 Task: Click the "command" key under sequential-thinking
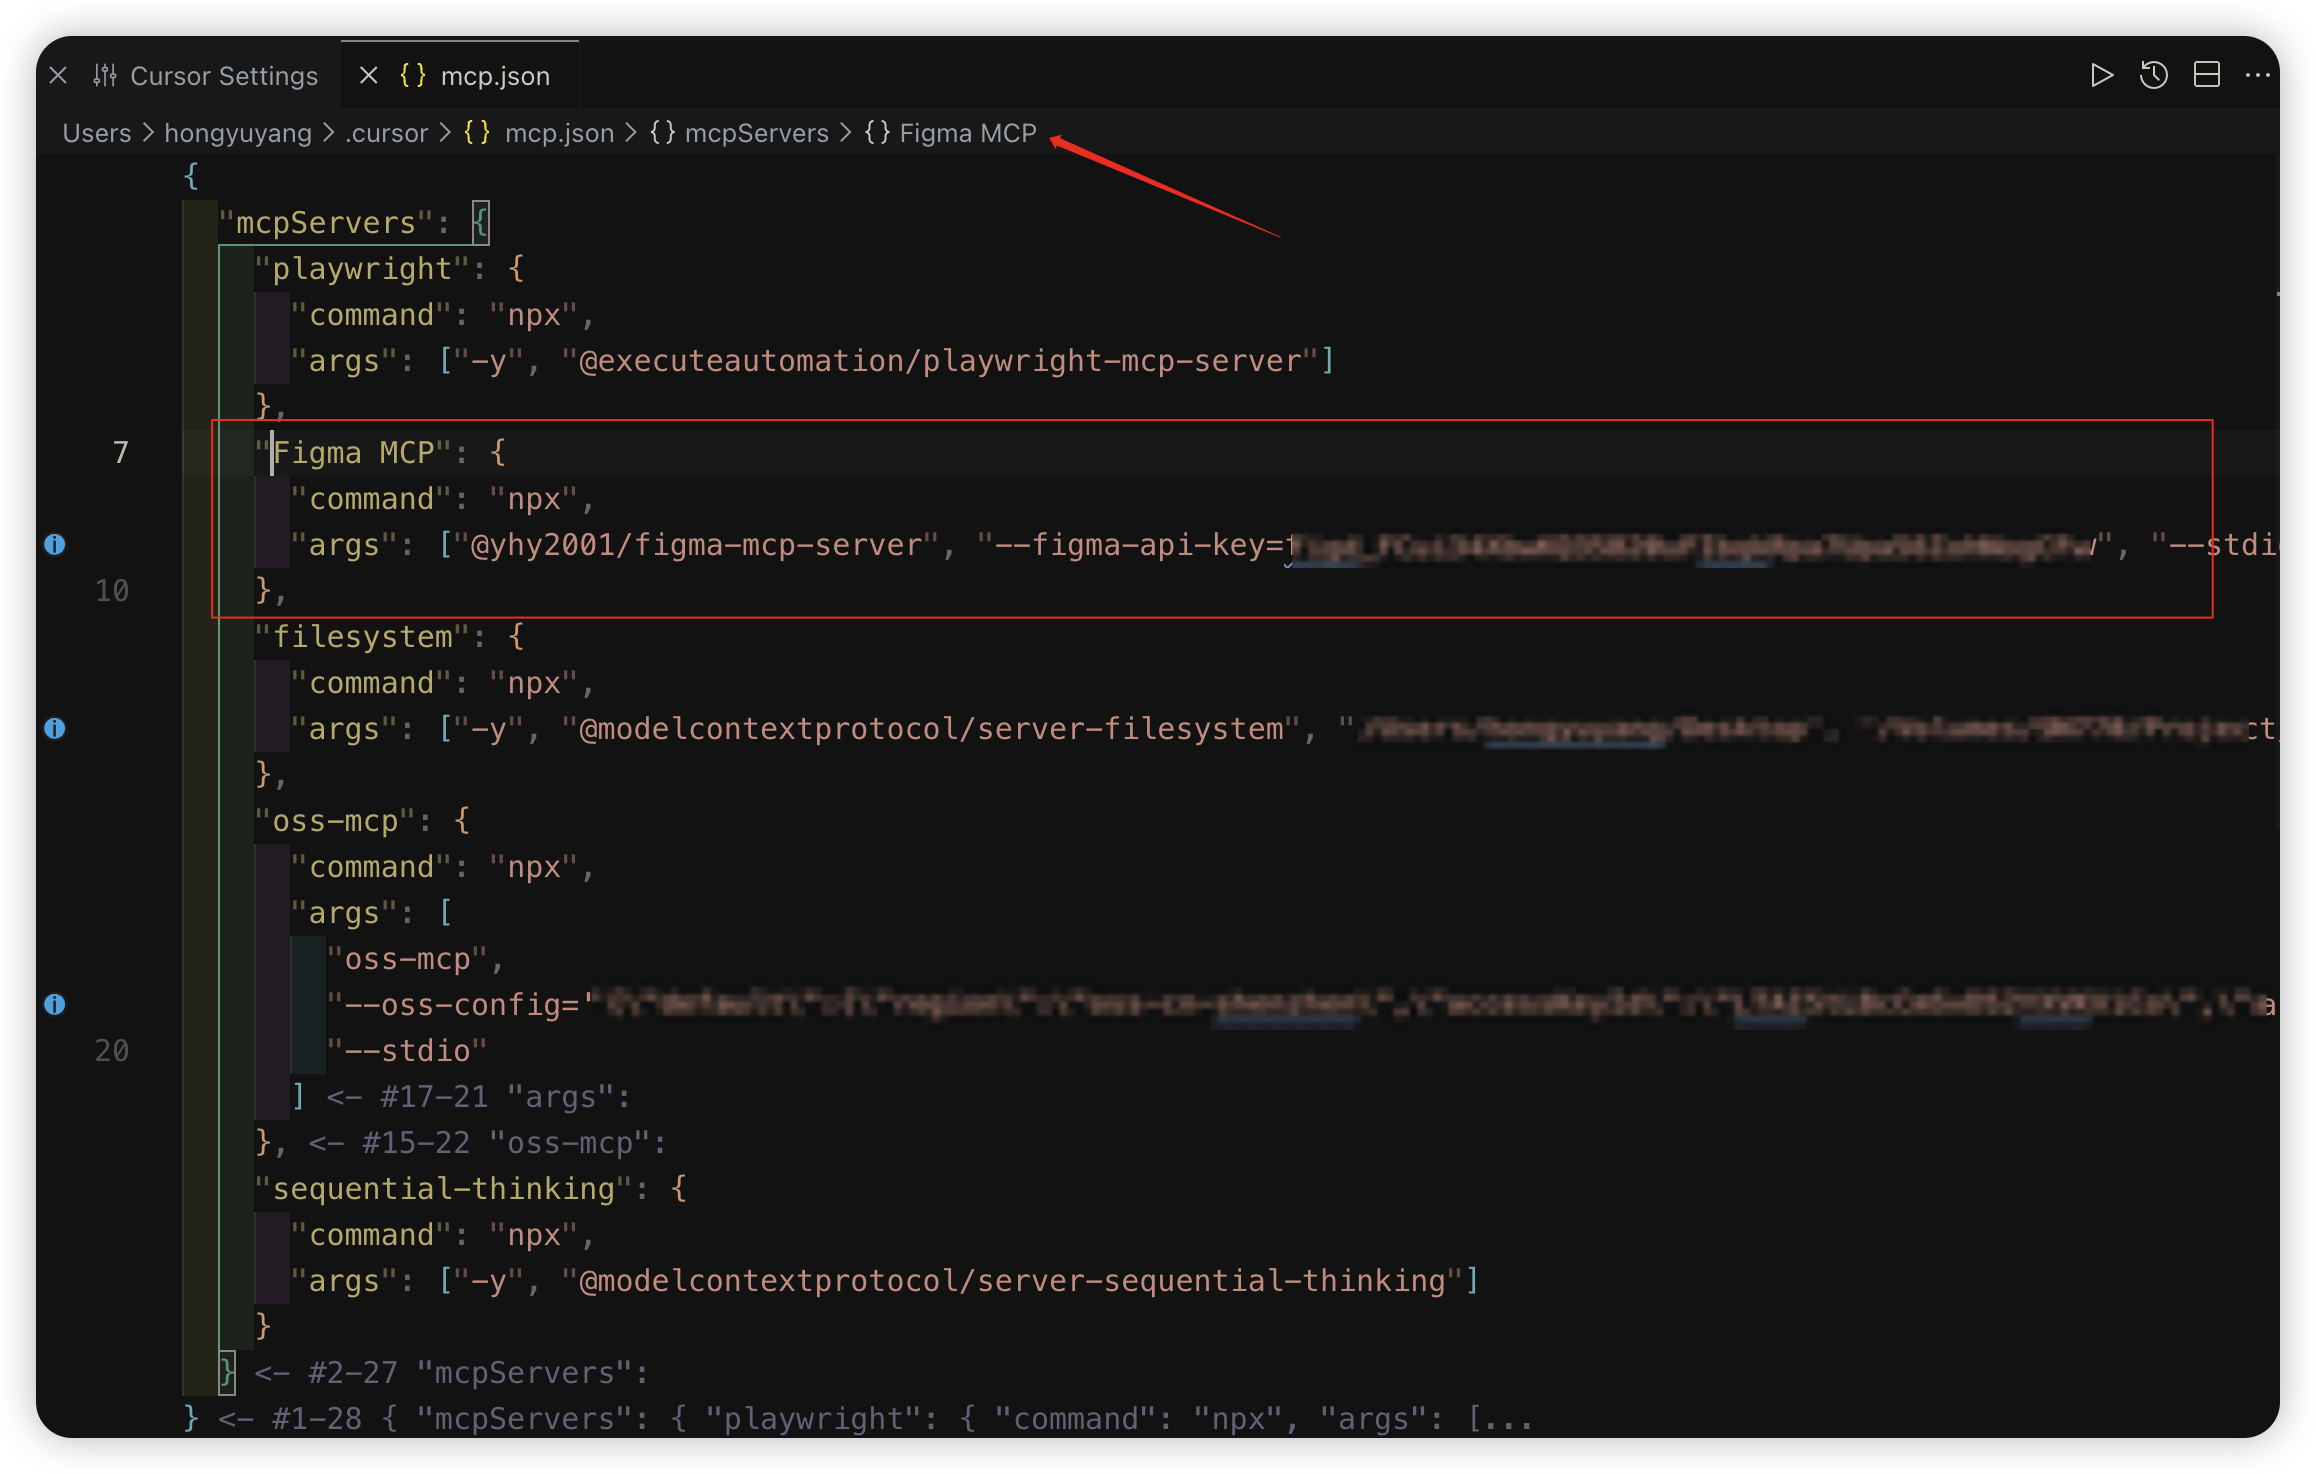[371, 1234]
